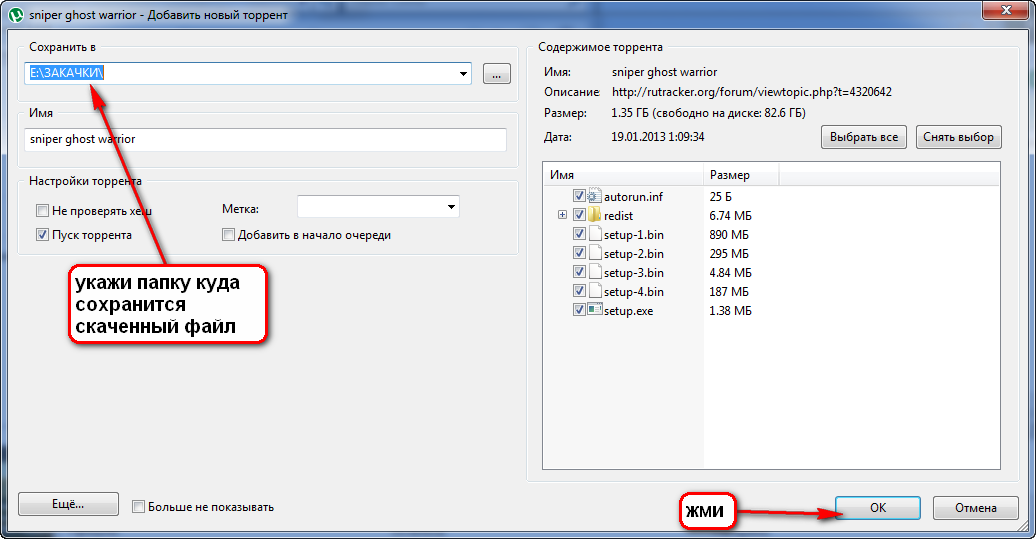Viewport: 1036px width, 539px height.
Task: Open the 'Метка' label dropdown
Action: point(451,207)
